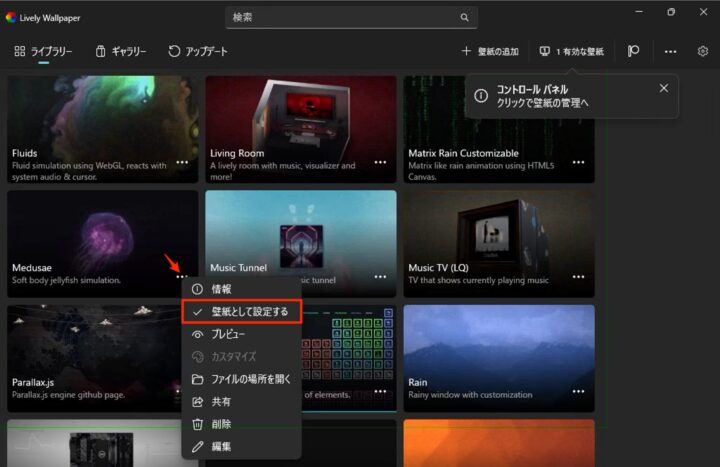Open the 1 有効な壁紙 control panel
The width and height of the screenshot is (720, 467).
click(x=571, y=51)
